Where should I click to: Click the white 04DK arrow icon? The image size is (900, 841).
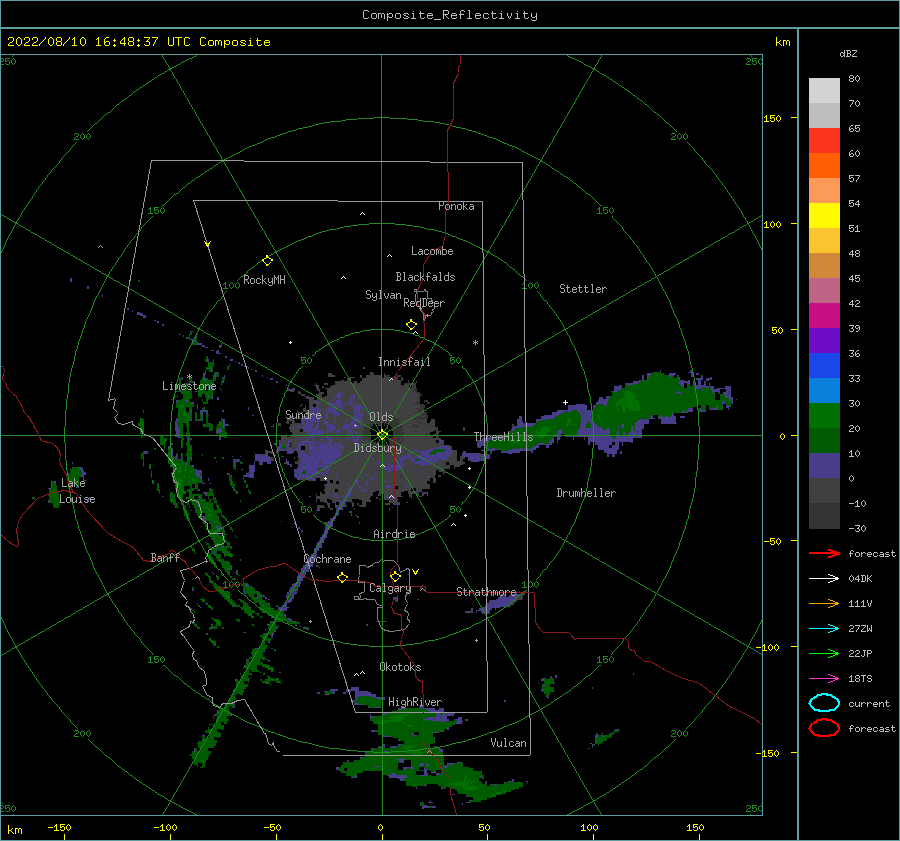pos(824,578)
